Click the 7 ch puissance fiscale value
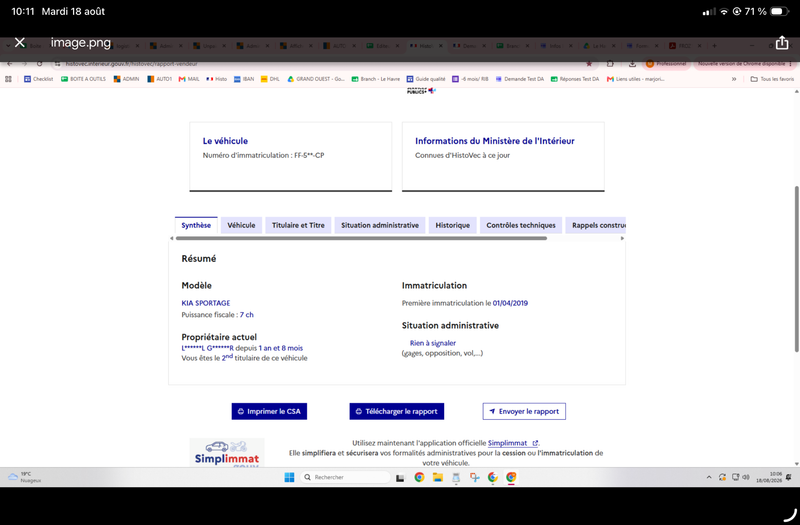 point(246,315)
